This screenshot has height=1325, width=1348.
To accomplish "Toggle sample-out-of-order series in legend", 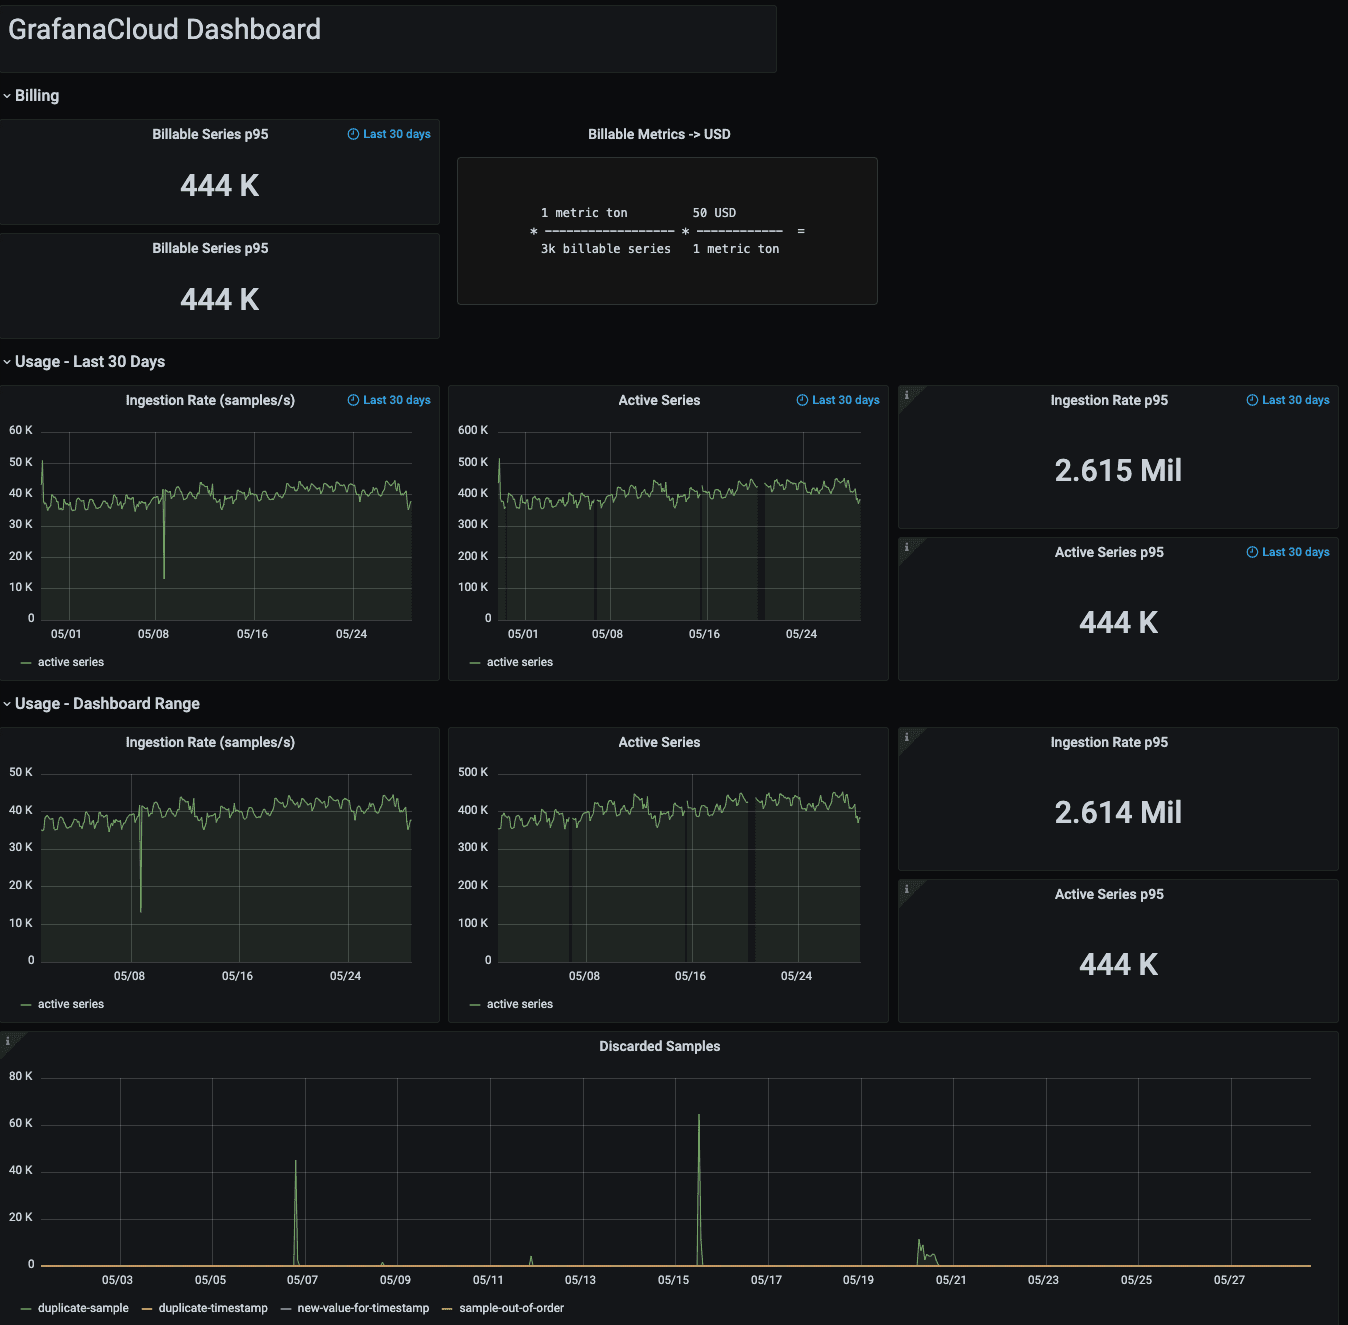I will click(511, 1308).
